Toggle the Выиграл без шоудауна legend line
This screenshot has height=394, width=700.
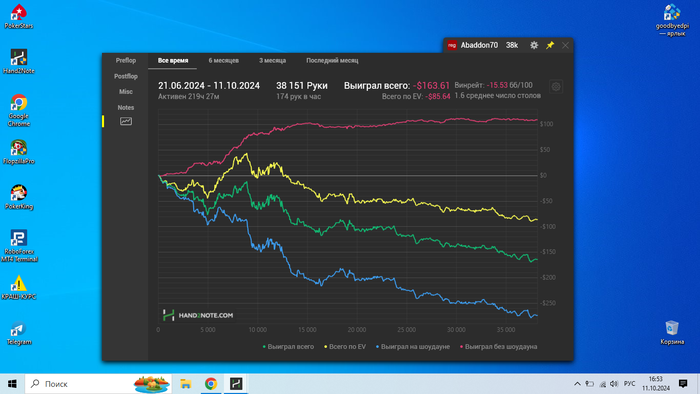click(x=499, y=347)
